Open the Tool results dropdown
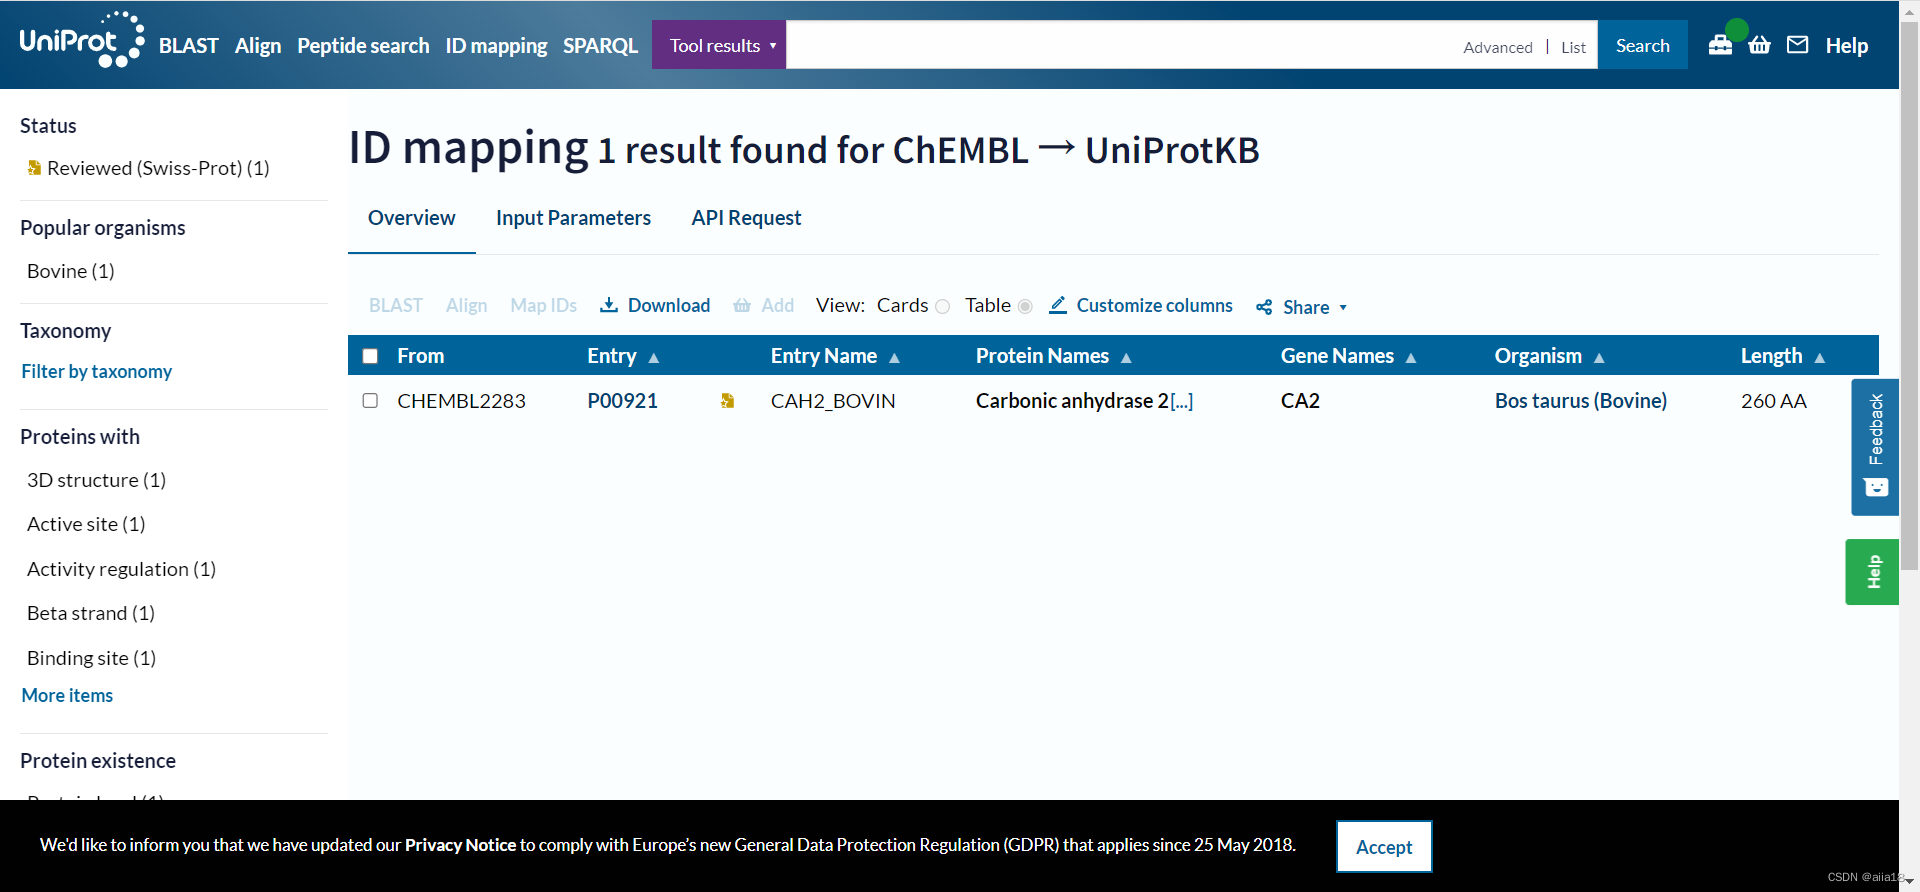 (x=719, y=45)
